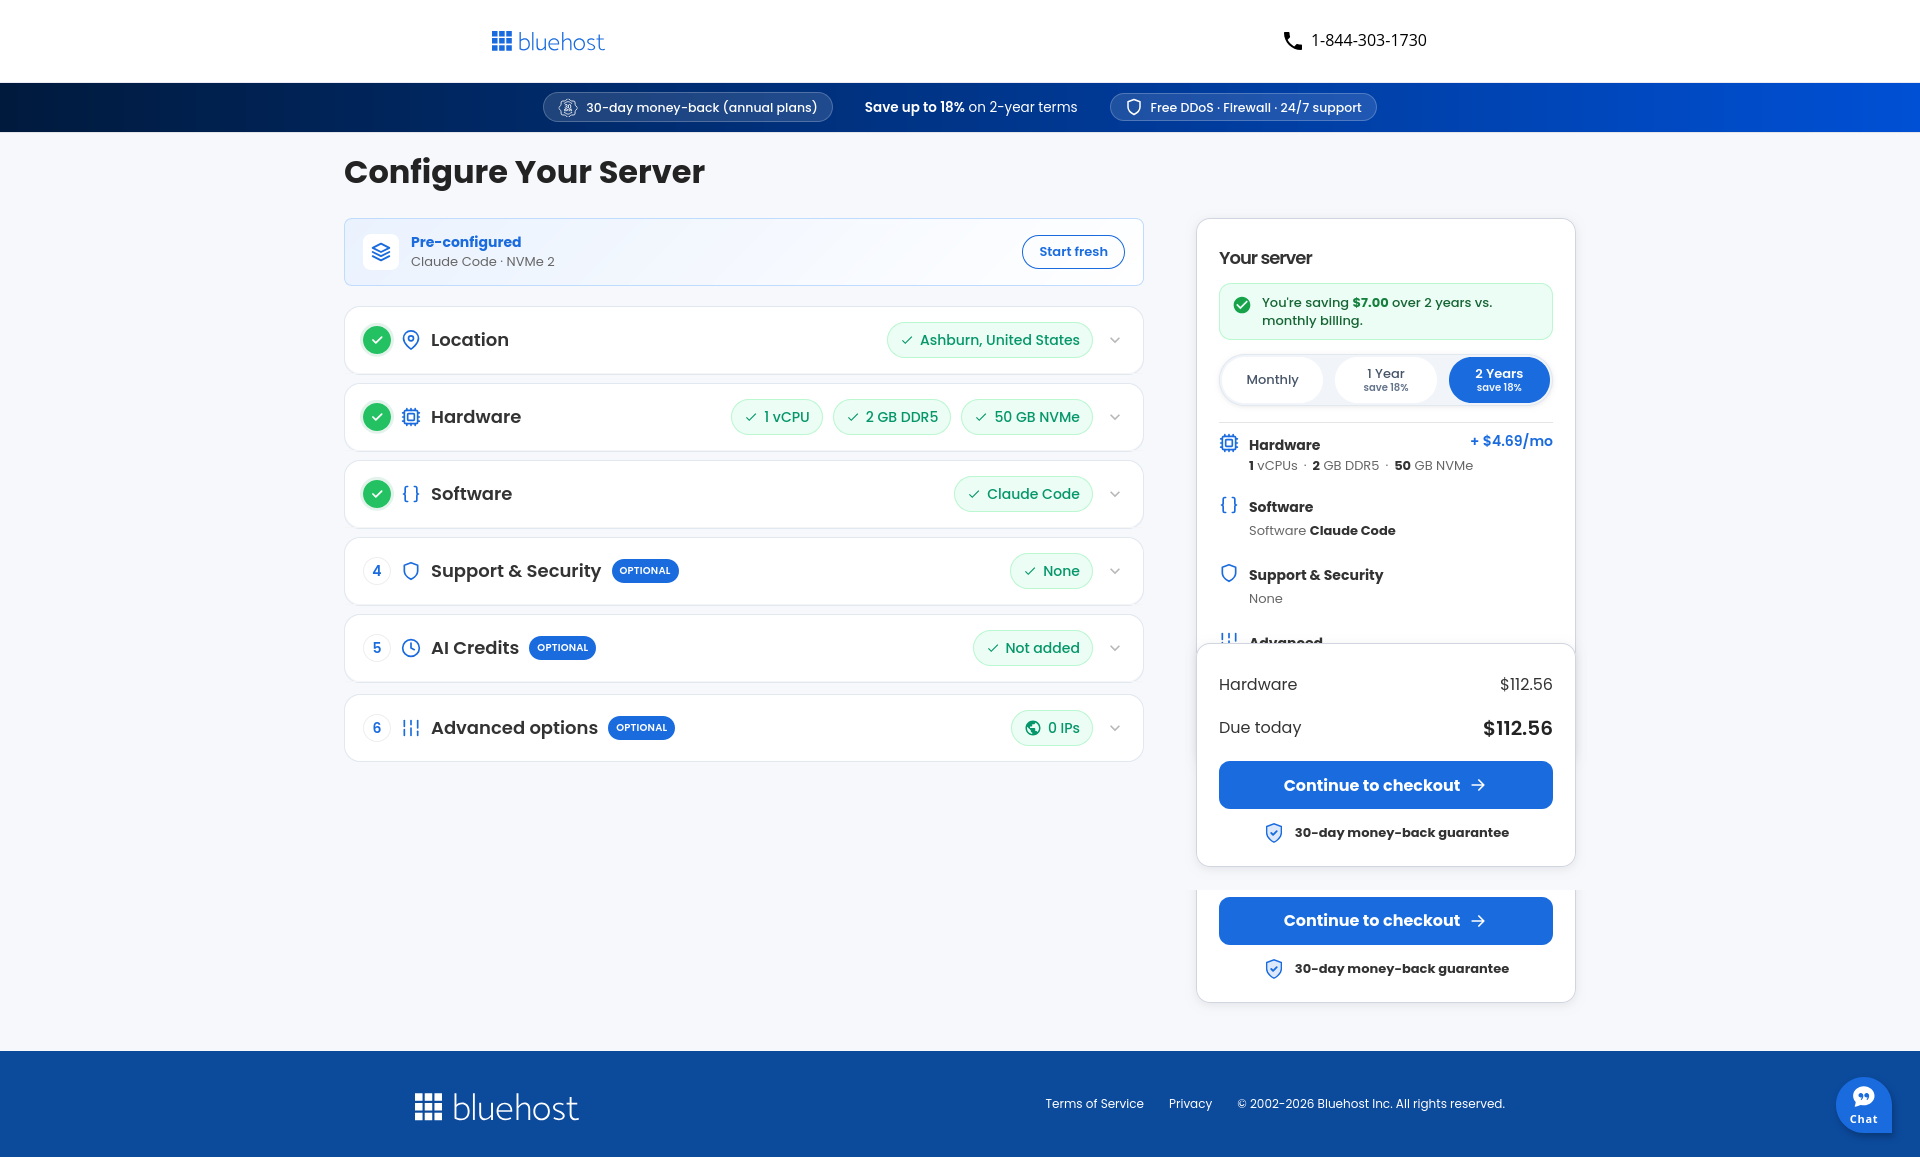Image resolution: width=1920 pixels, height=1158 pixels.
Task: Click the Hardware chip icon in the list
Action: pos(411,417)
